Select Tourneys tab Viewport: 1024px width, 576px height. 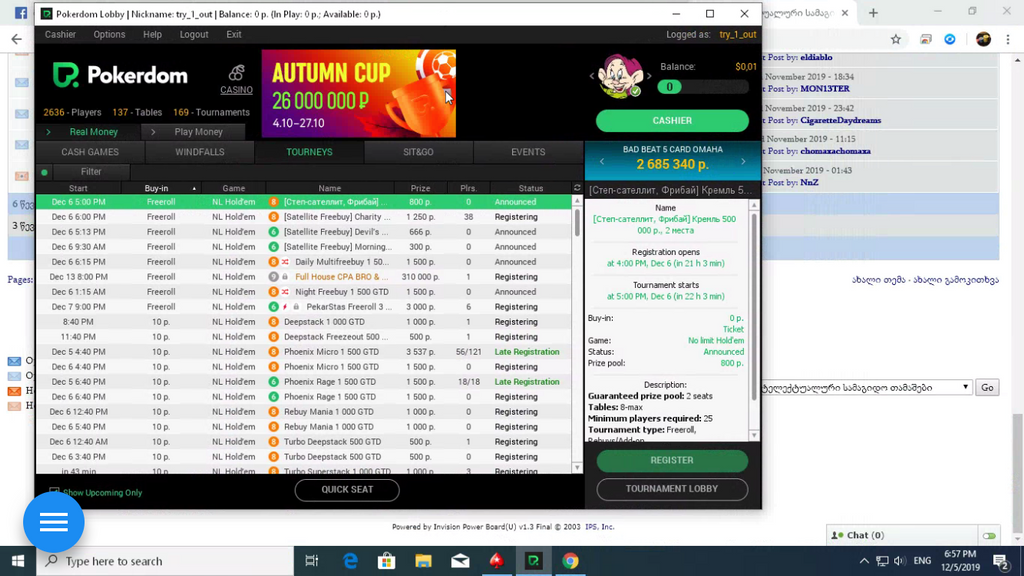[x=310, y=152]
